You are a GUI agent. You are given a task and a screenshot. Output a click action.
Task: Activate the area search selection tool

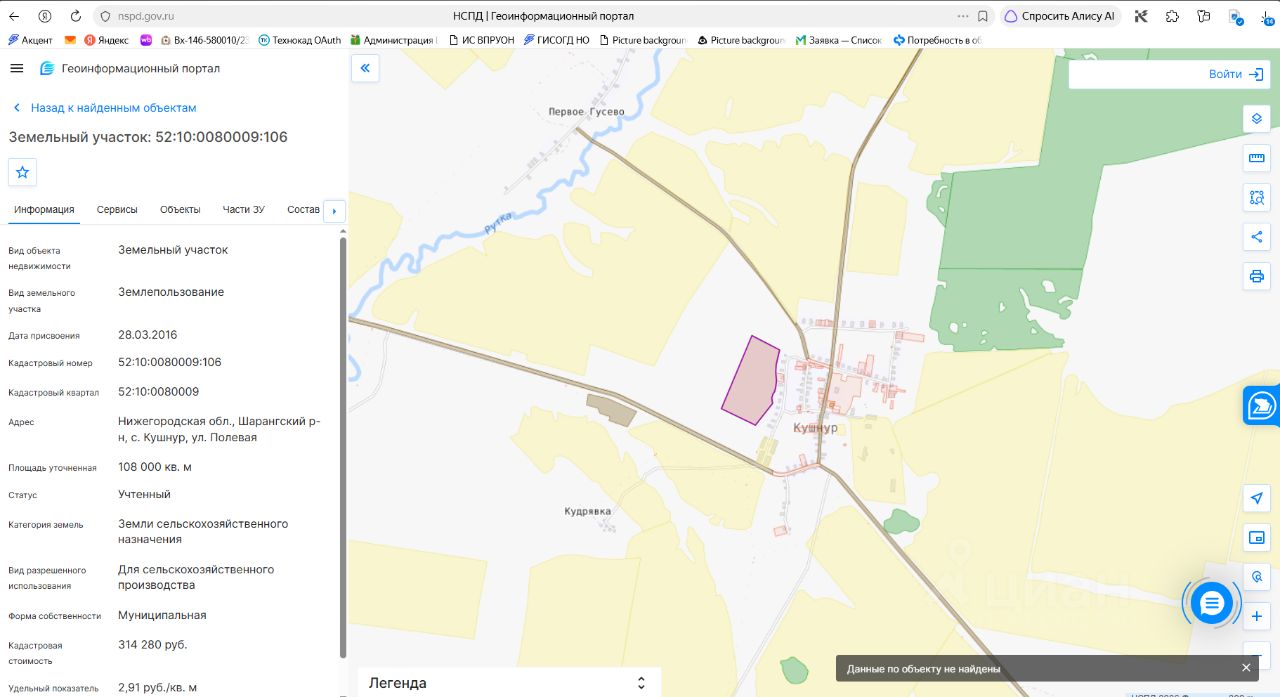[x=1256, y=197]
